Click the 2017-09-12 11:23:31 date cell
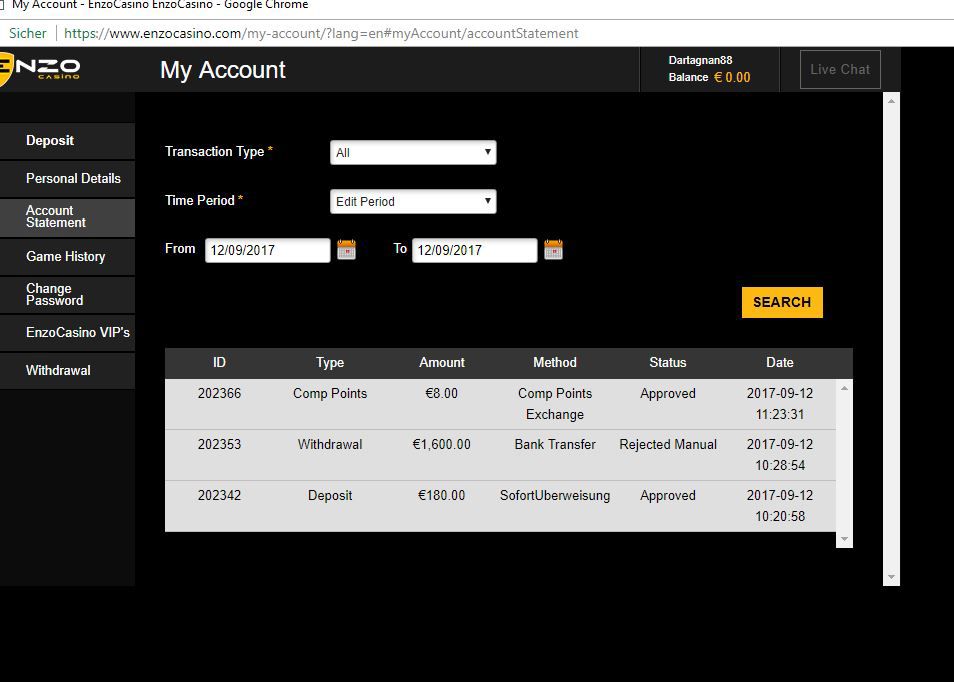 pyautogui.click(x=780, y=404)
